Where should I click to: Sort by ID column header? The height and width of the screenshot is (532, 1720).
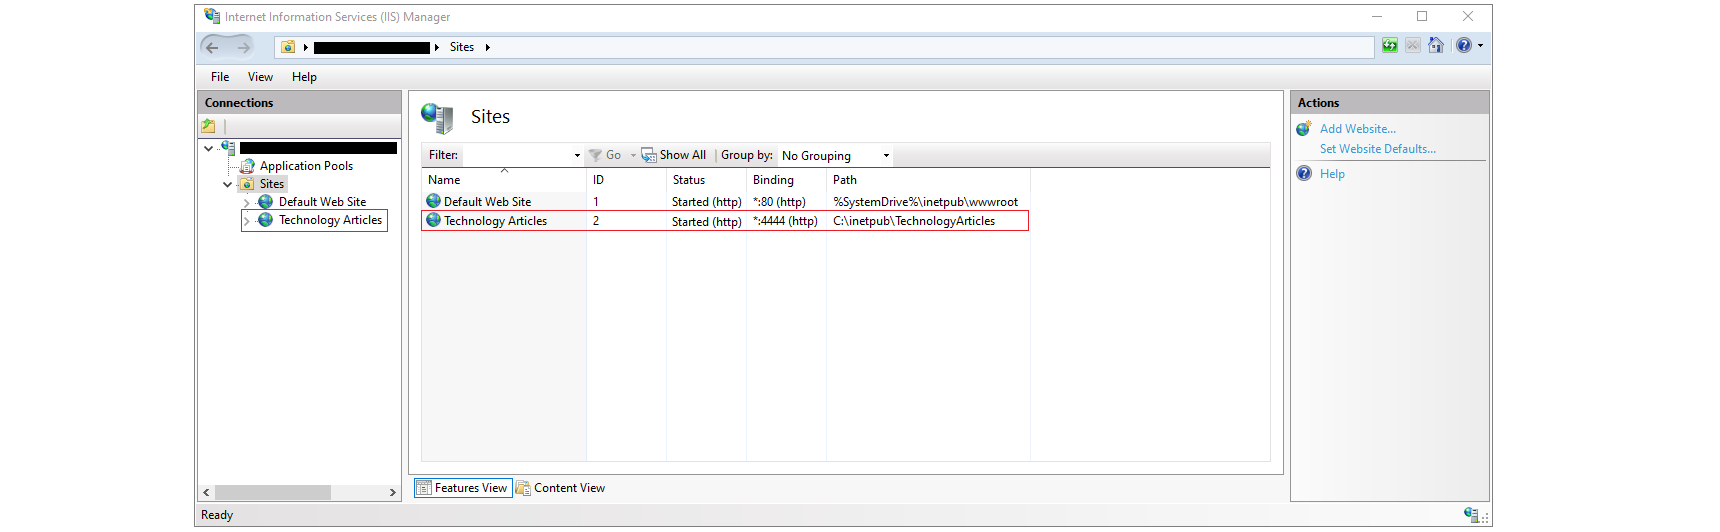point(626,180)
